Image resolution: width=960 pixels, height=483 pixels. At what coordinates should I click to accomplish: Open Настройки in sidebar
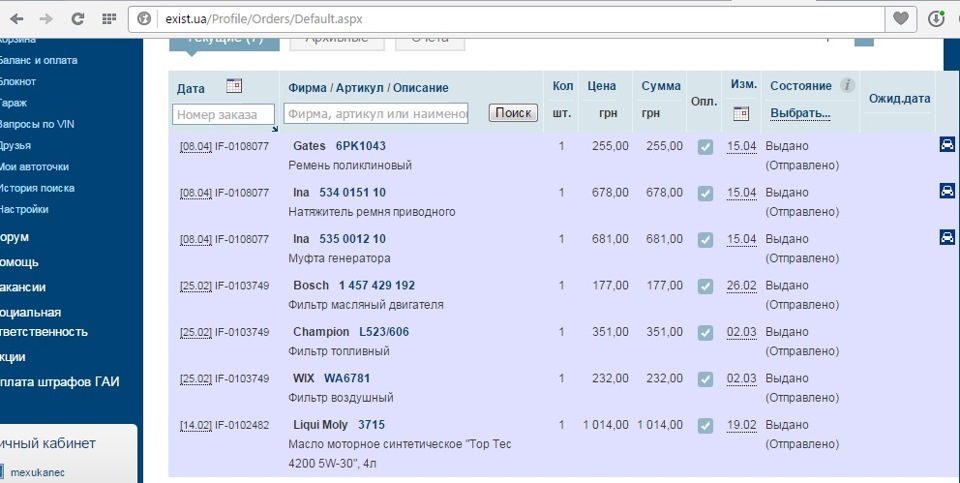(24, 209)
